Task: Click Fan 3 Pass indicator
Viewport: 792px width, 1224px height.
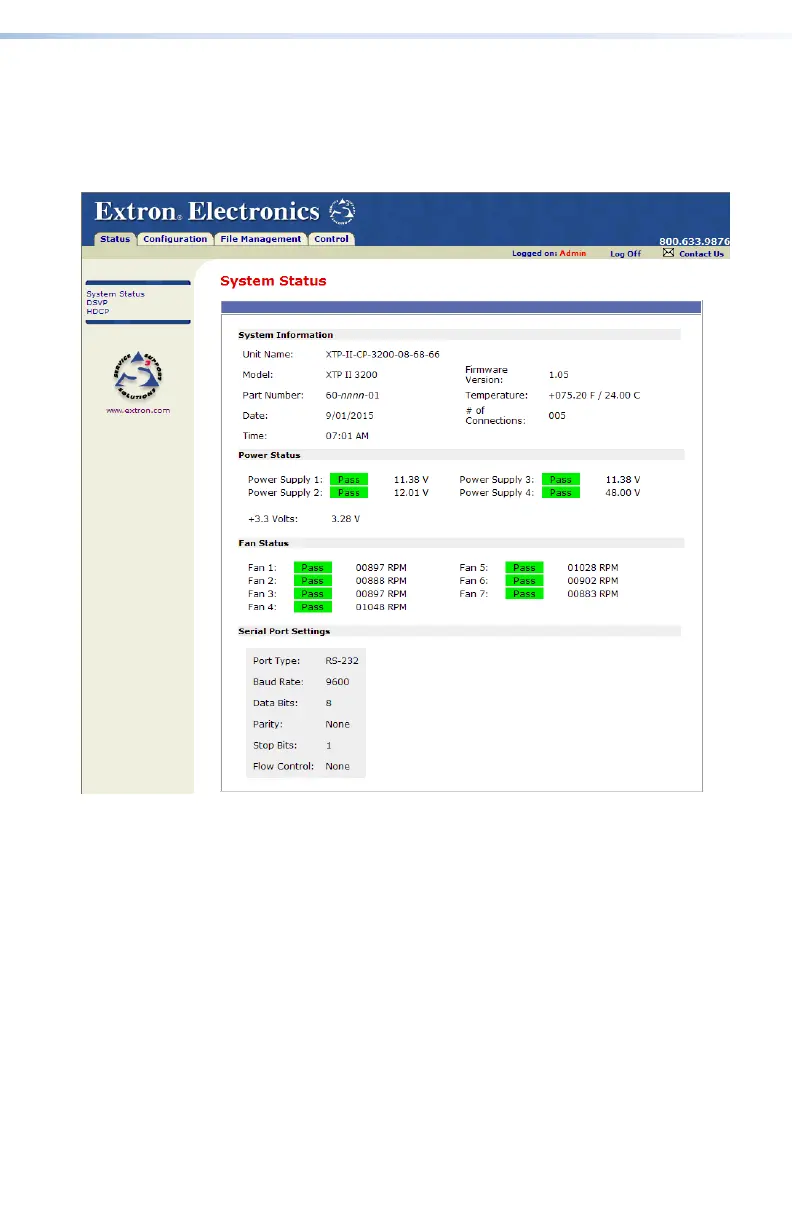Action: [x=312, y=594]
